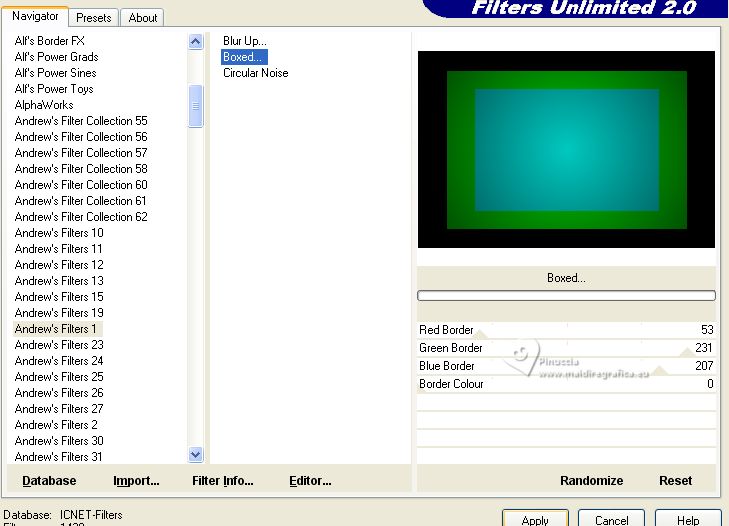Click the filter list scroll down arrow
This screenshot has height=526, width=729.
pyautogui.click(x=196, y=454)
